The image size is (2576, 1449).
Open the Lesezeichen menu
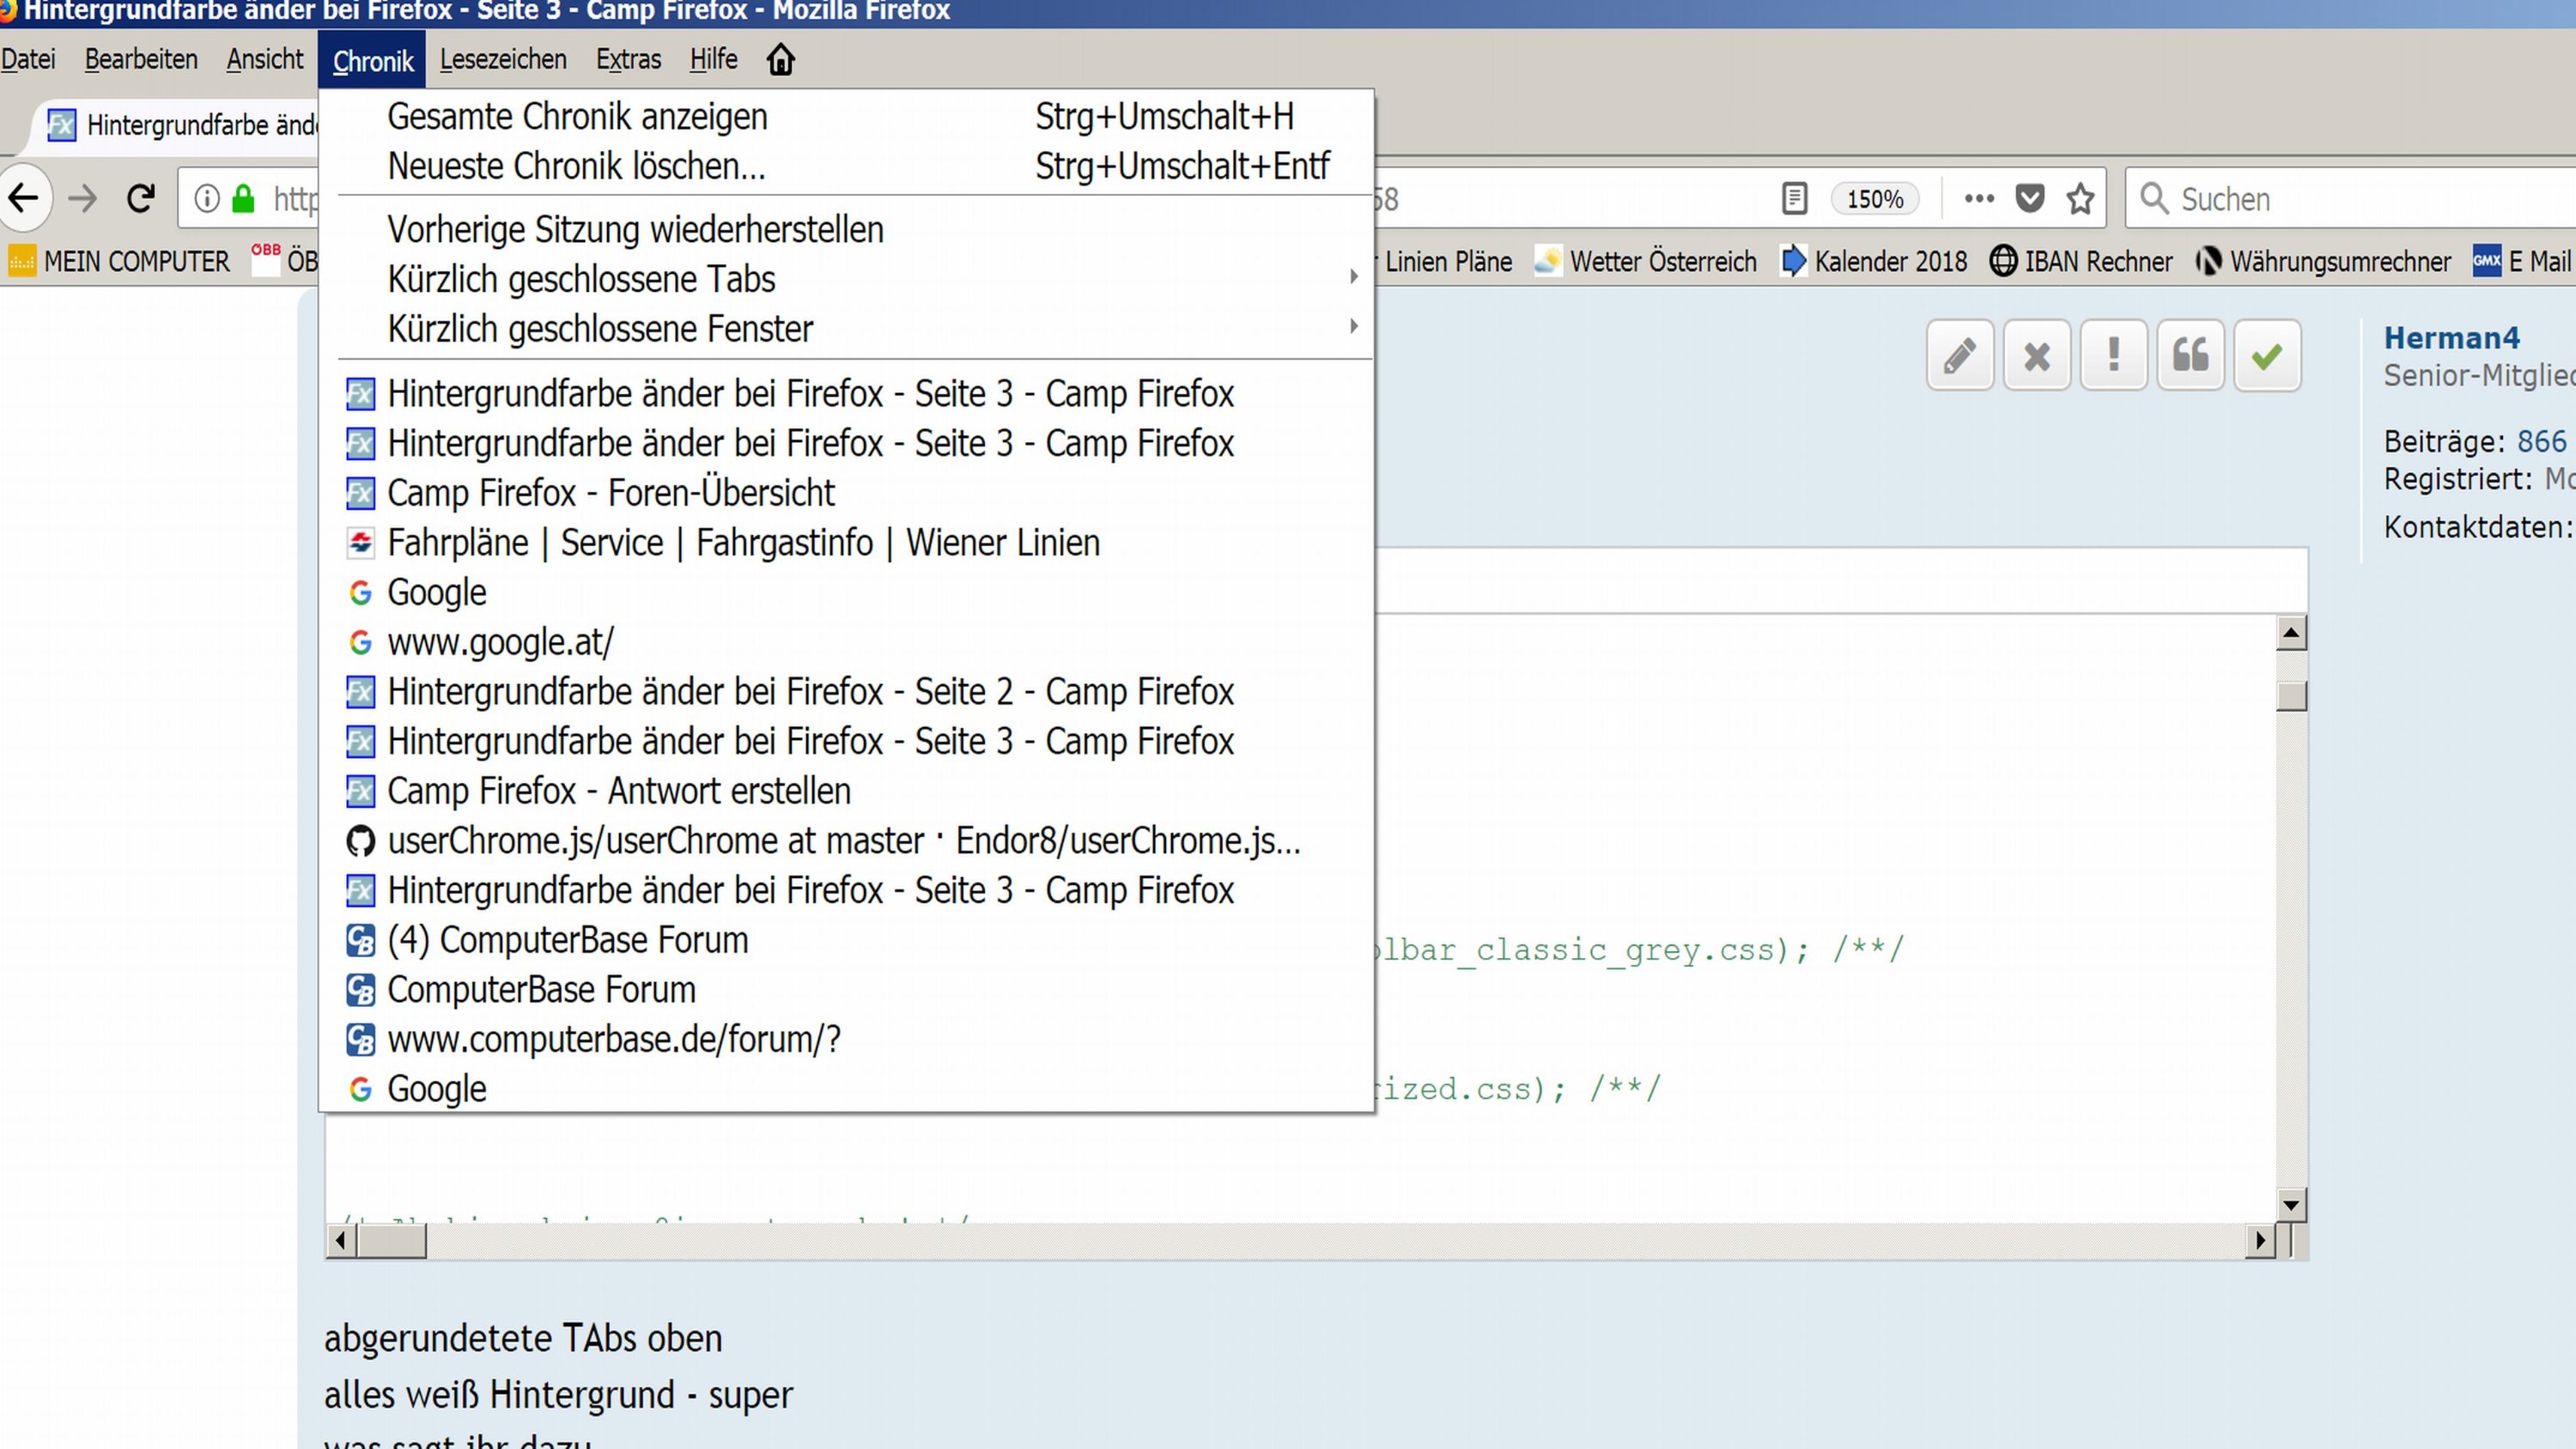pos(503,60)
